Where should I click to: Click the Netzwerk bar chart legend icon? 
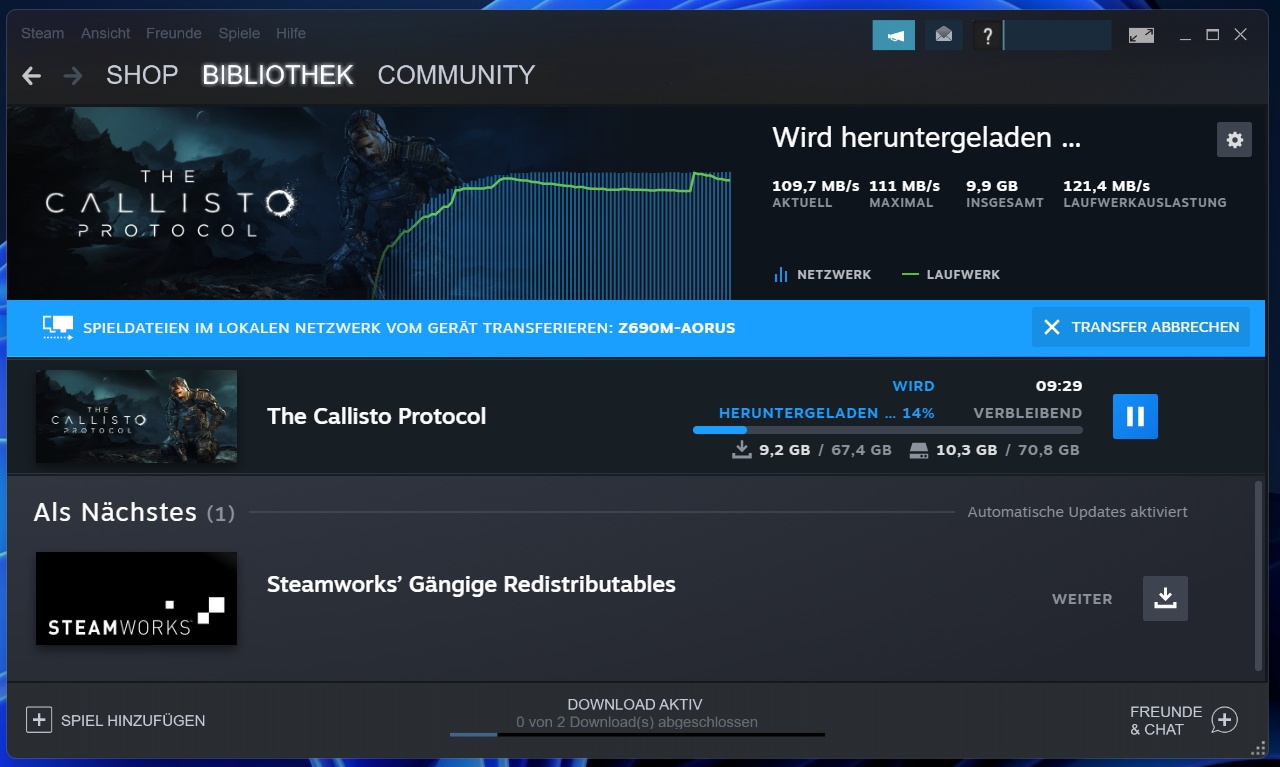[x=781, y=274]
